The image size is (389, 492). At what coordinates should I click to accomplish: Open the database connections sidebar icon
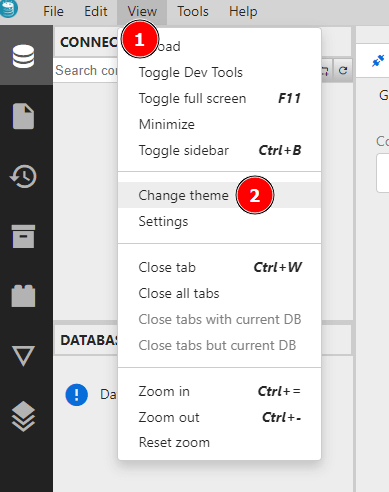click(x=23, y=56)
